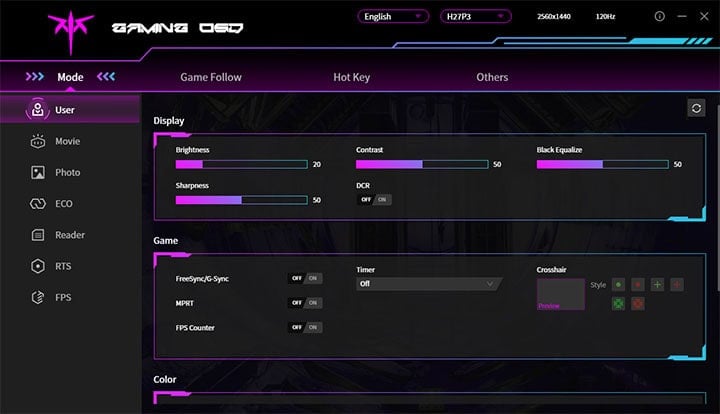Image resolution: width=720 pixels, height=414 pixels.
Task: Open the Hot Key tab
Action: [352, 77]
